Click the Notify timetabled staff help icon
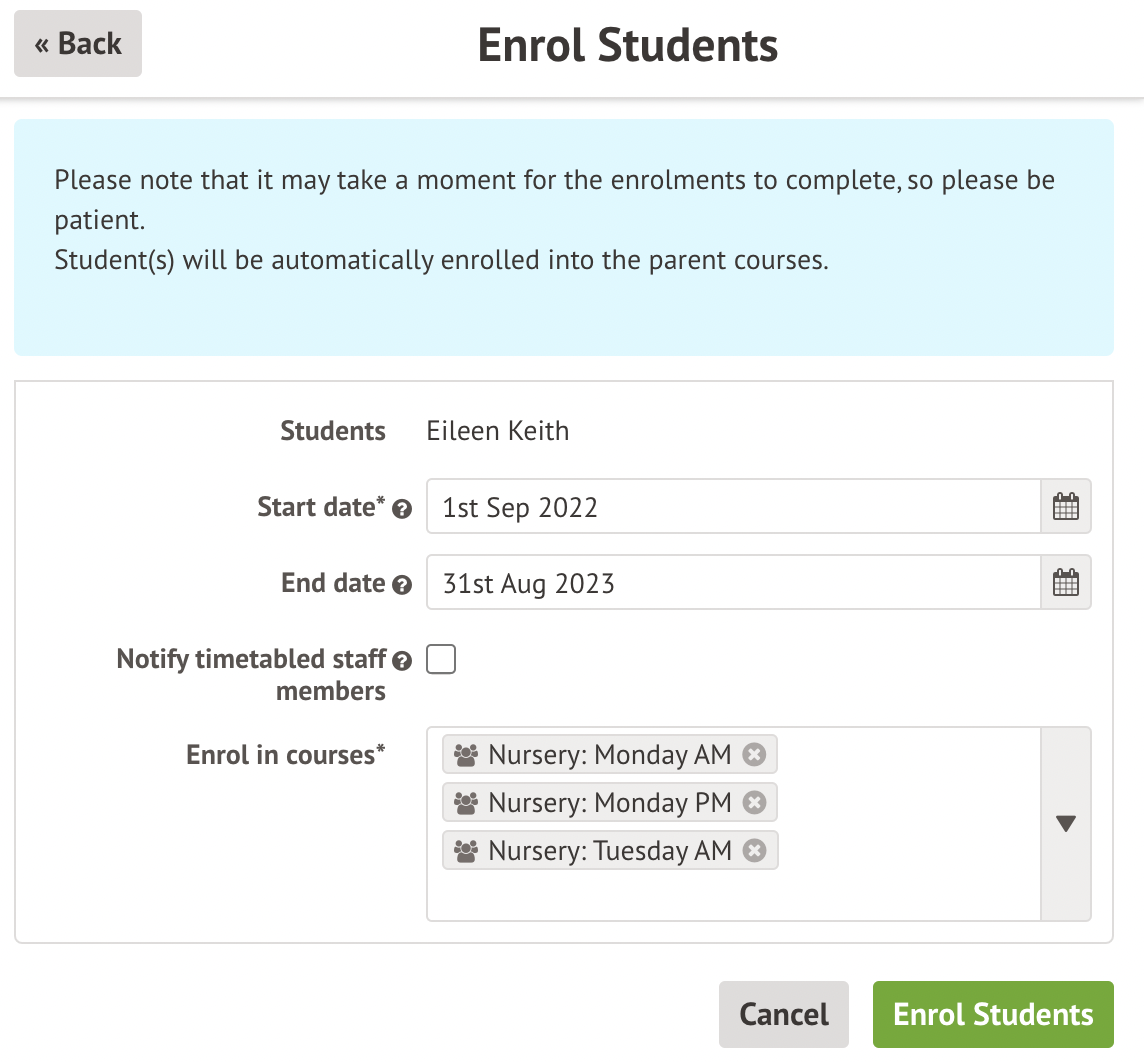 tap(402, 661)
